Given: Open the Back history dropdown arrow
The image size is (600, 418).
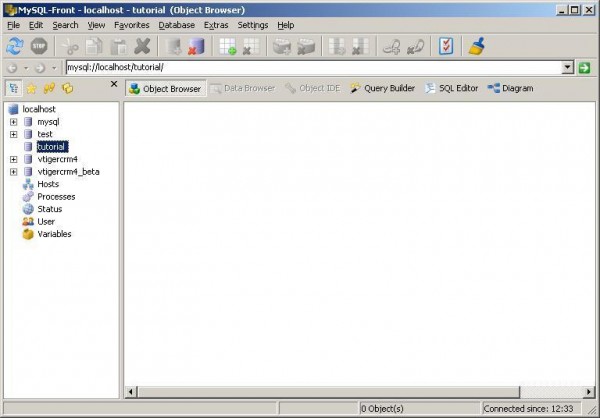Looking at the screenshot, I should 26,68.
